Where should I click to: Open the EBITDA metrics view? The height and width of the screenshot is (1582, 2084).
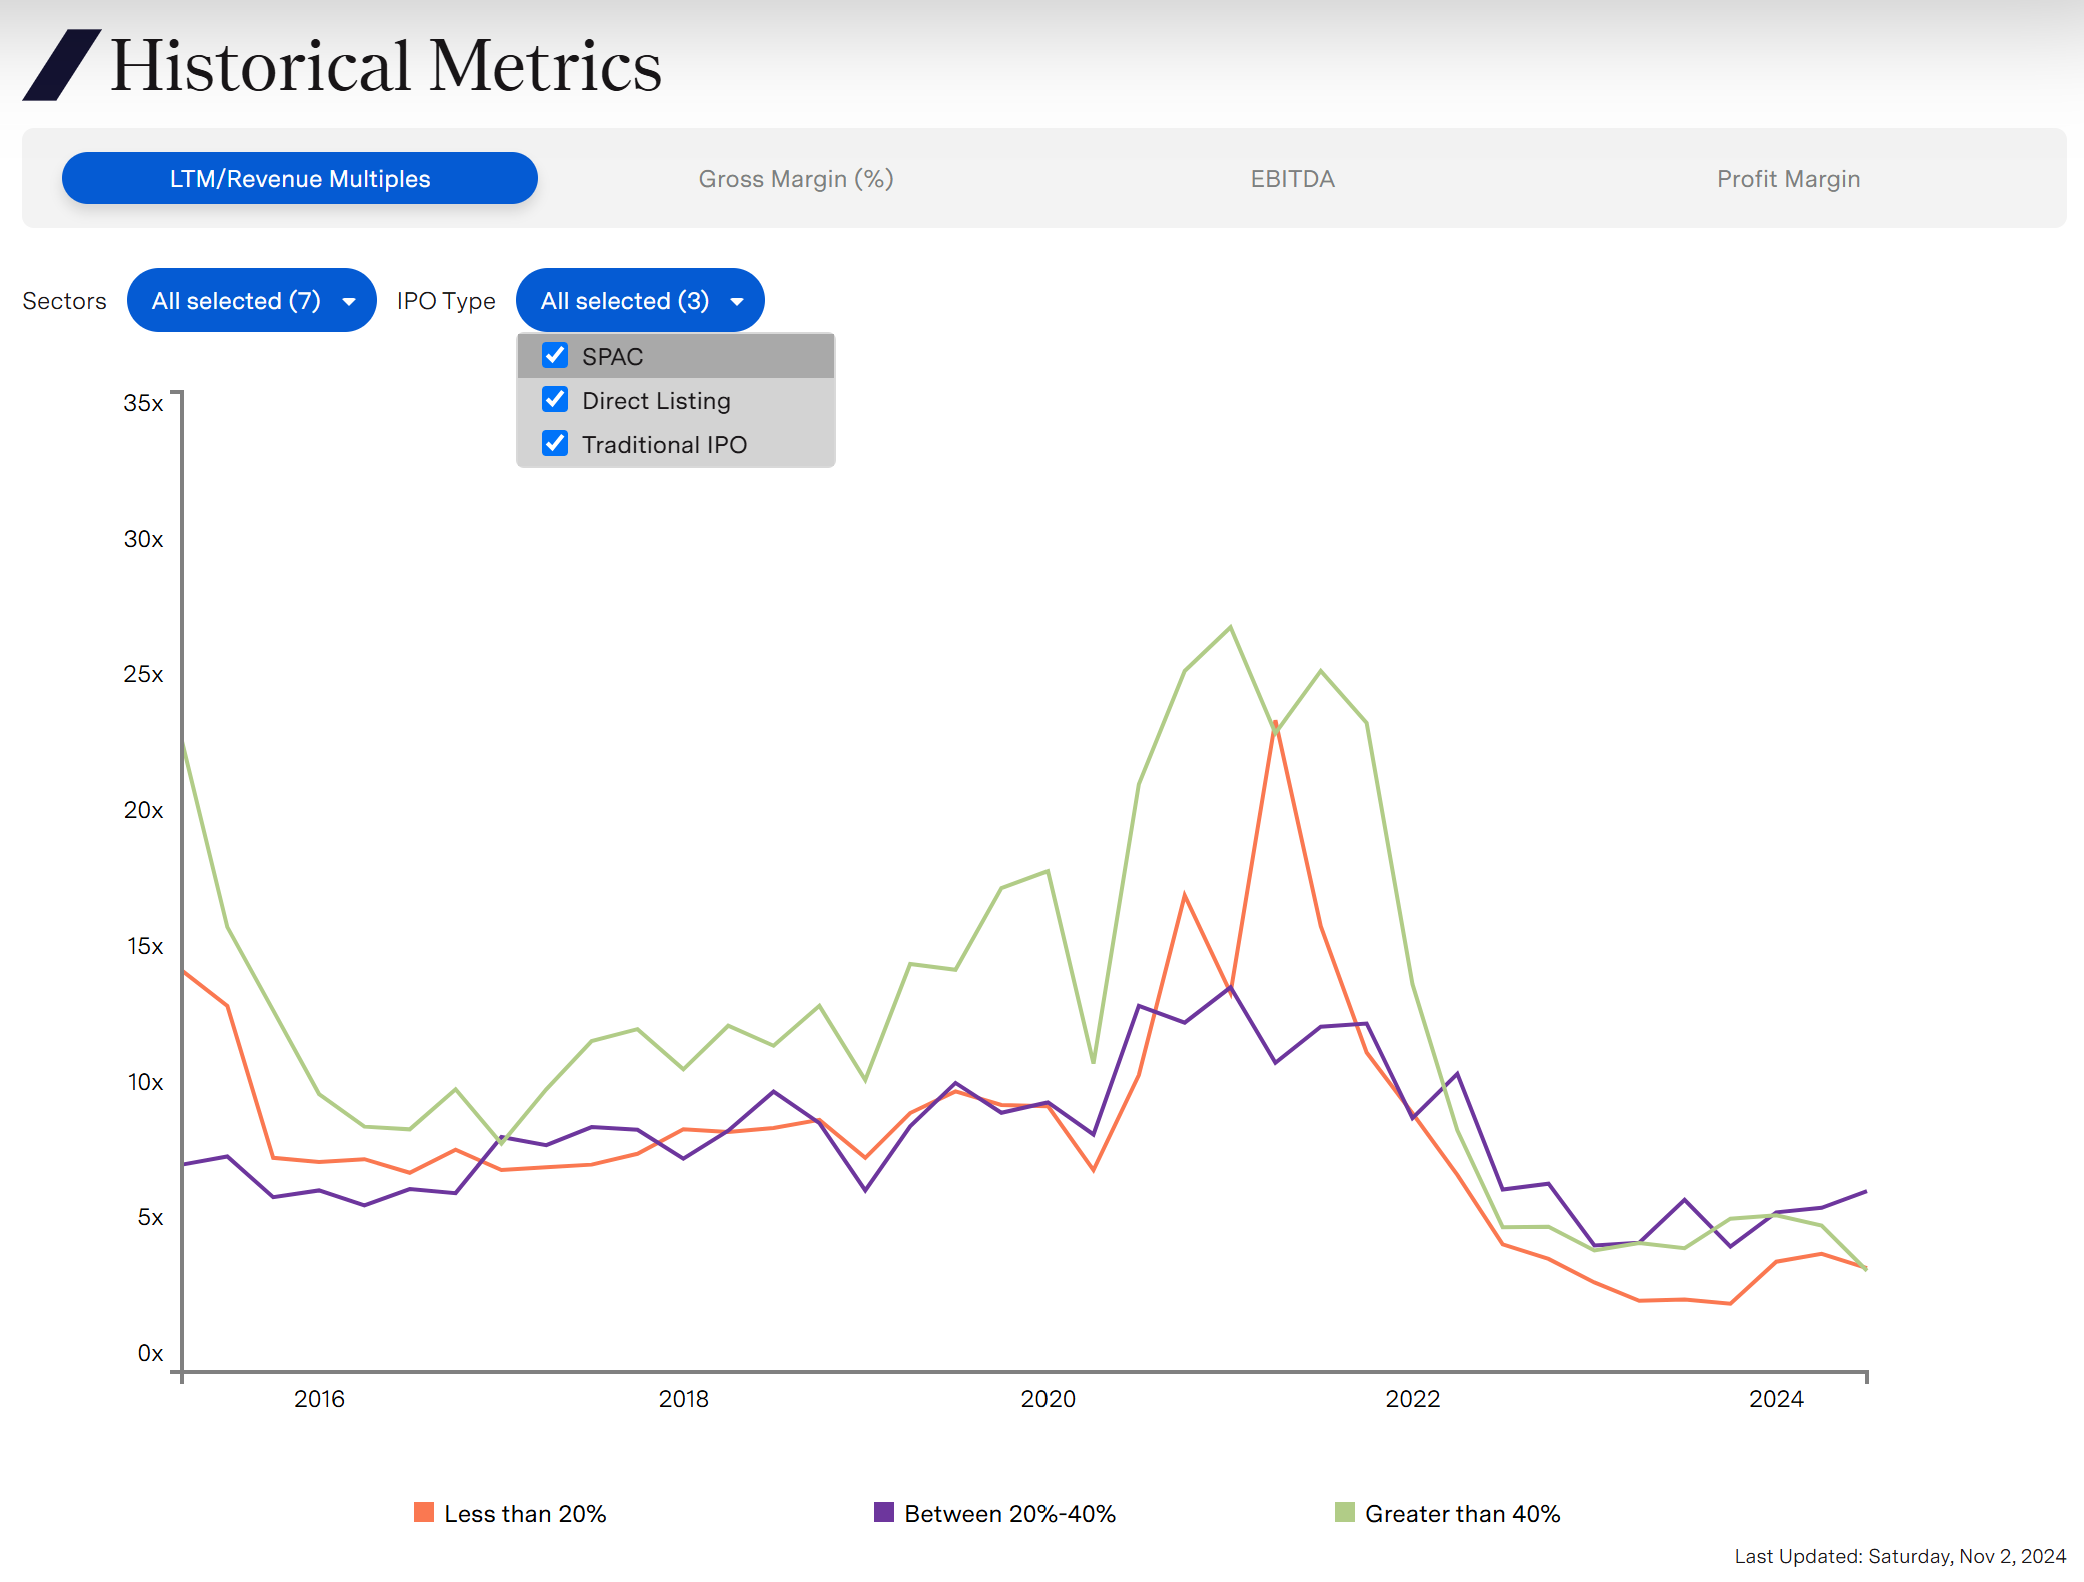[1293, 178]
